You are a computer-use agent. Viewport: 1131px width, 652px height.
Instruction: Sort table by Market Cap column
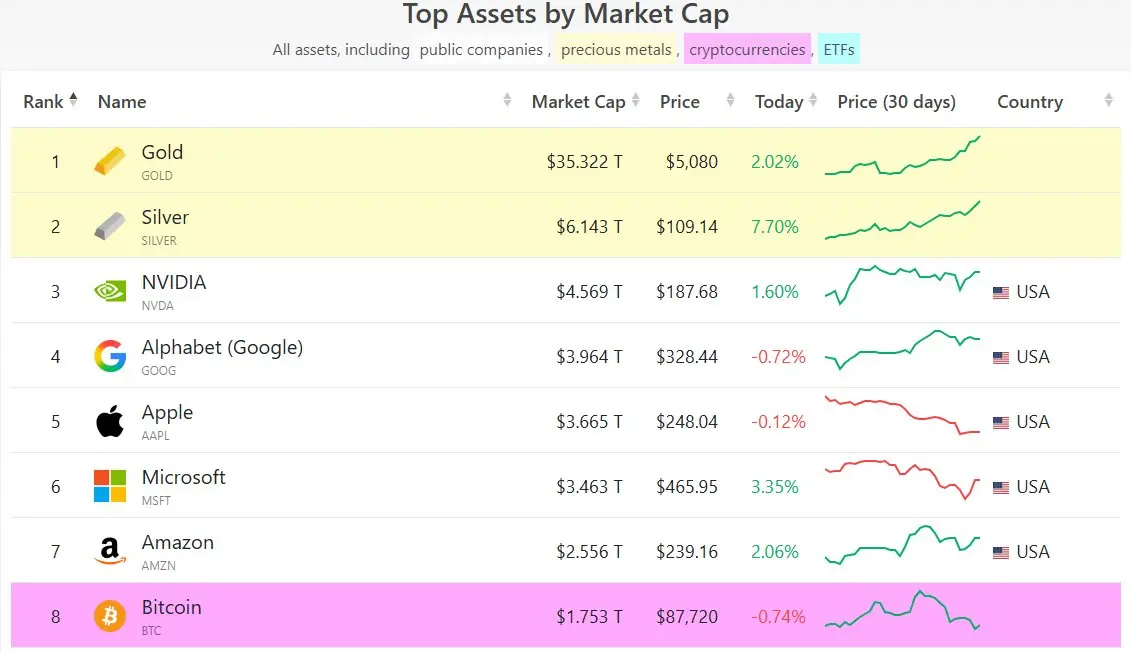tap(578, 101)
